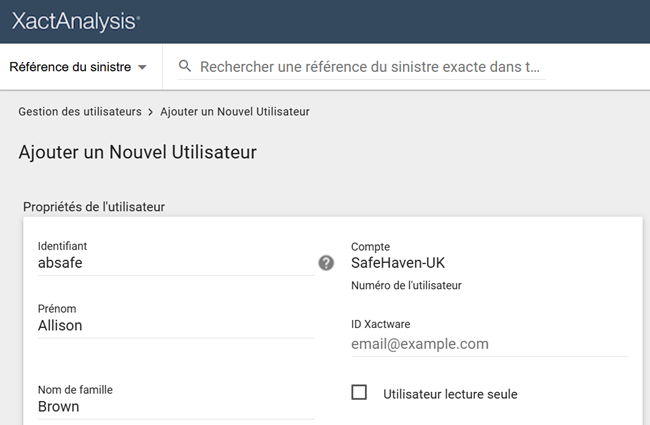The height and width of the screenshot is (425, 650).
Task: Click the Identifiant field containing absafe
Action: pyautogui.click(x=175, y=264)
